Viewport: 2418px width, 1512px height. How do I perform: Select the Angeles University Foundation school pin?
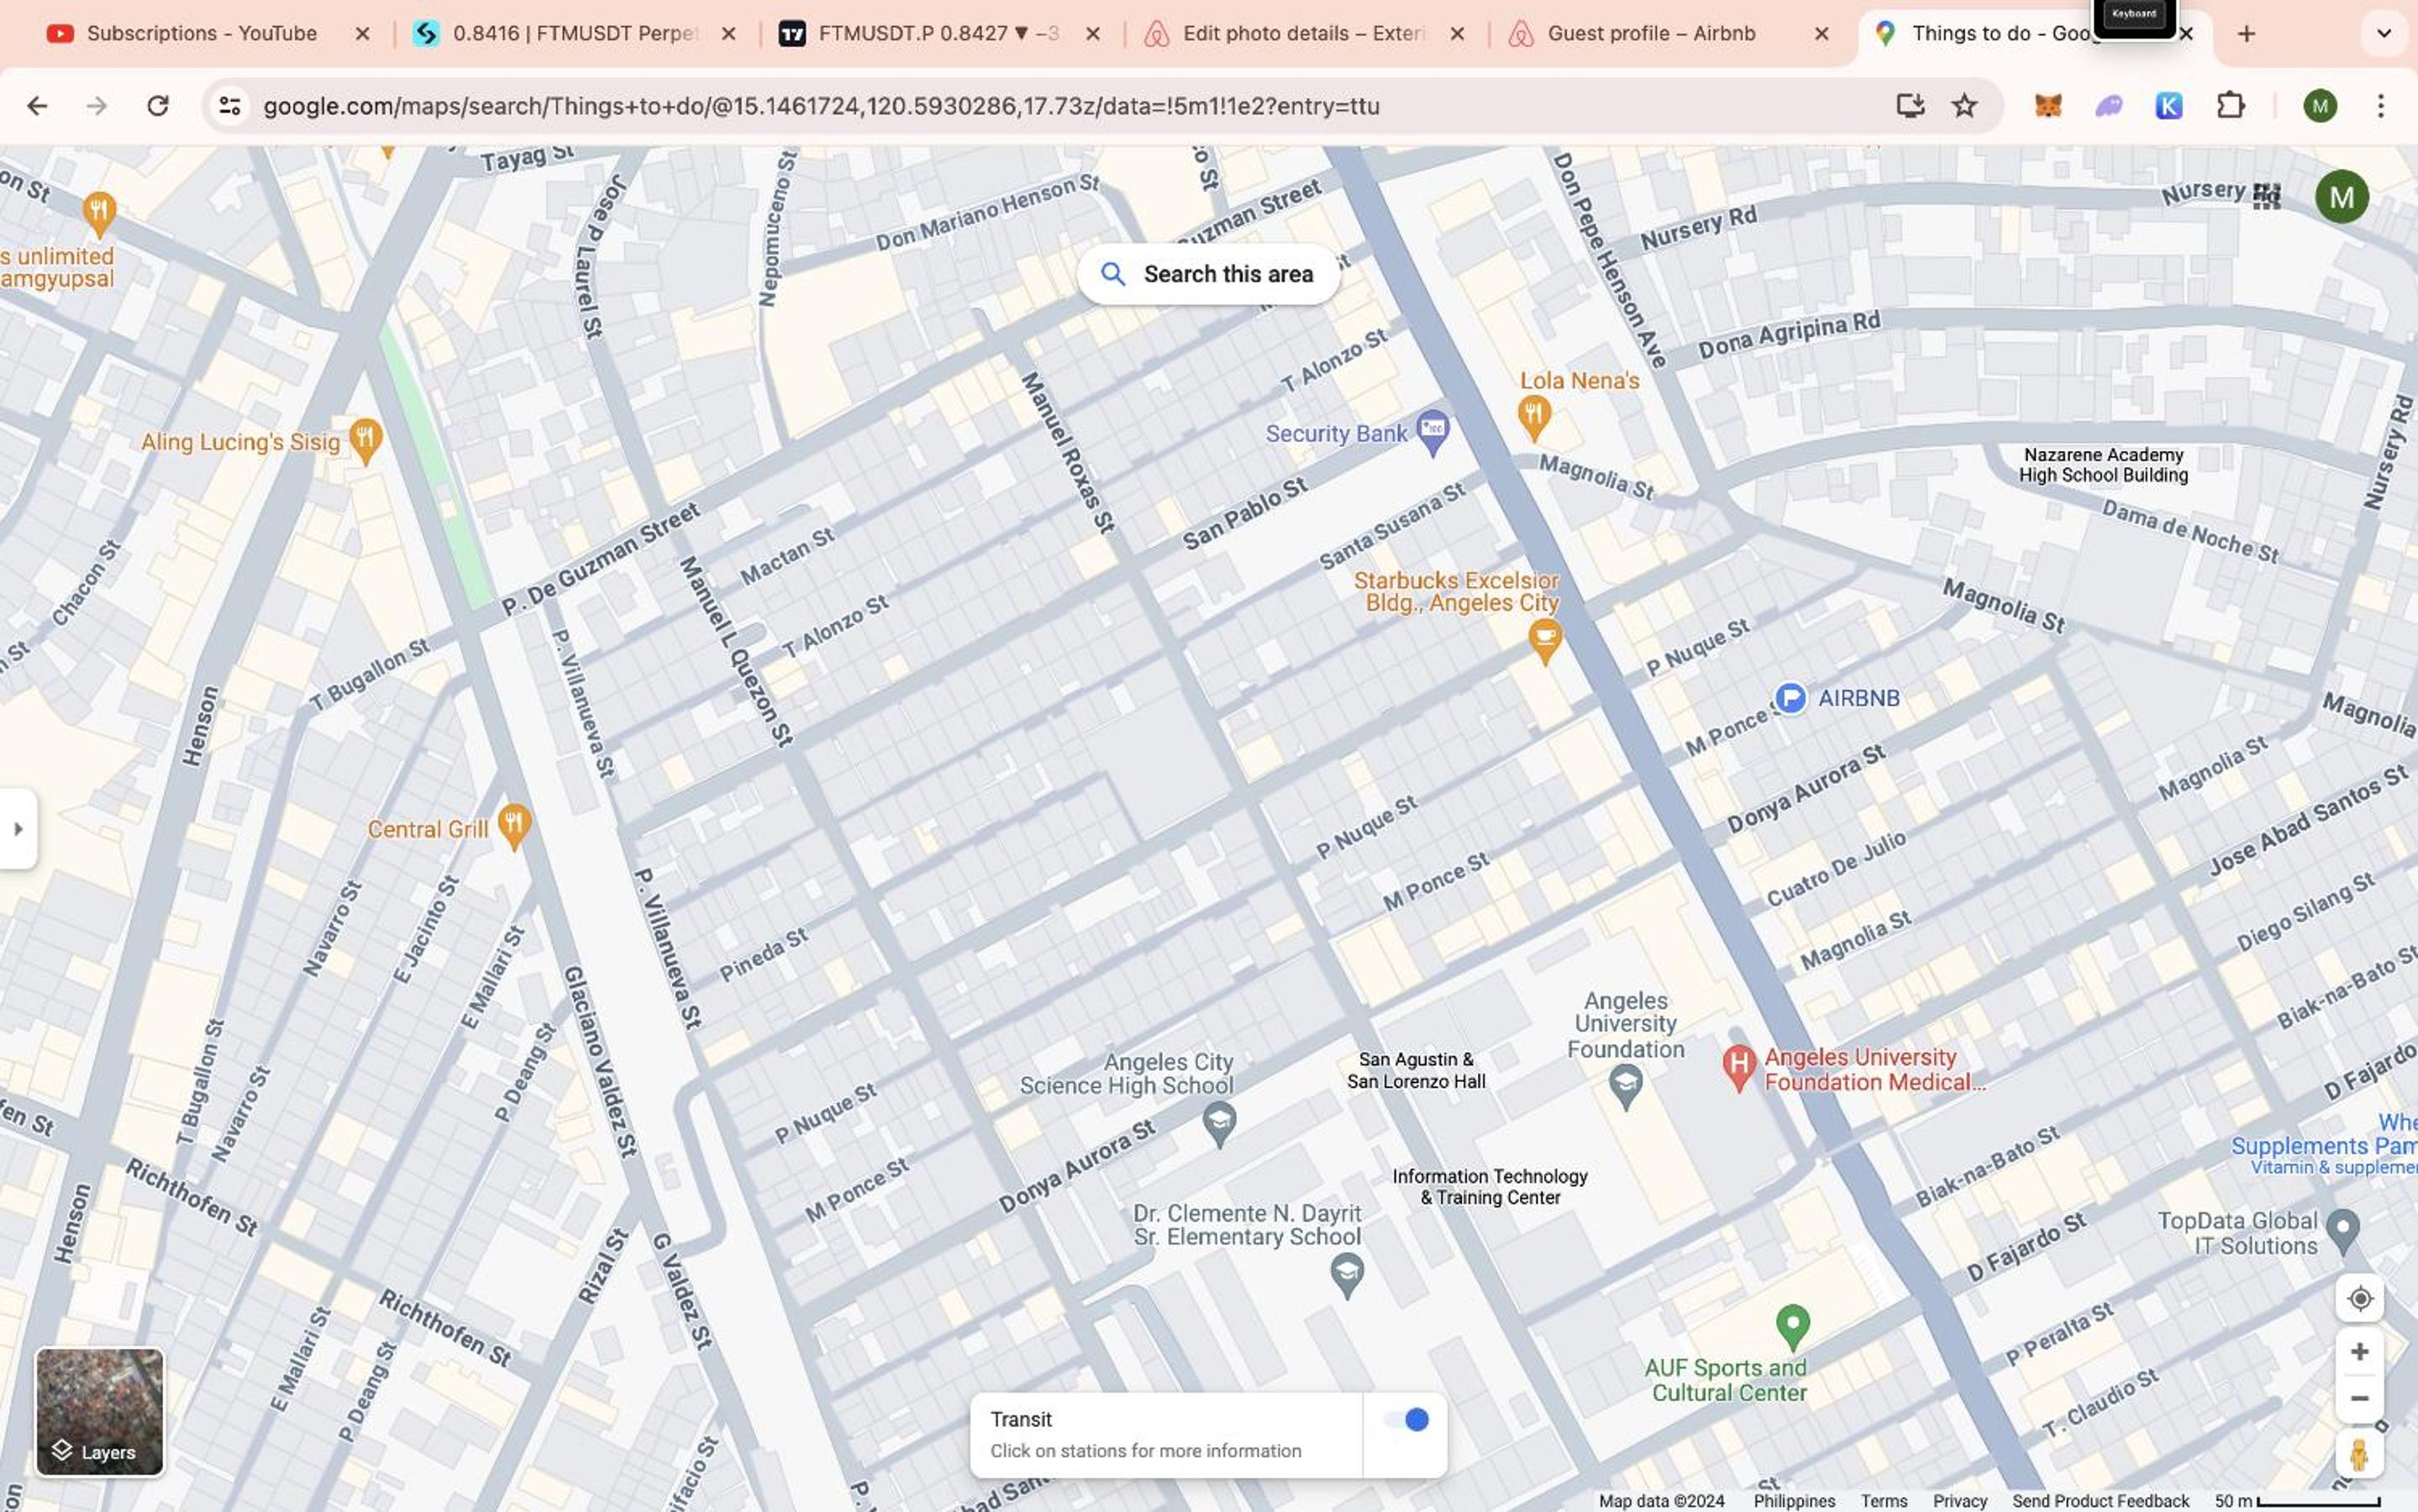1625,1086
